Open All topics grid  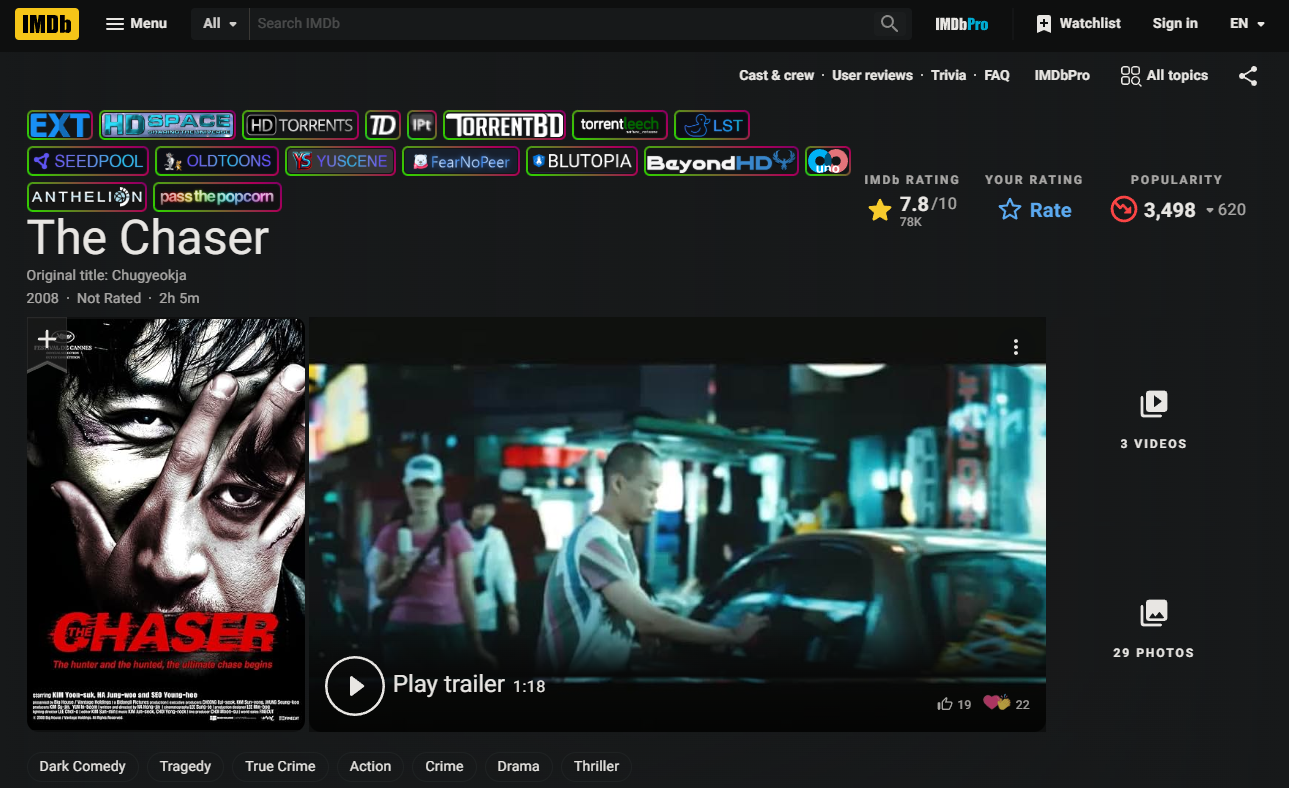point(1164,75)
